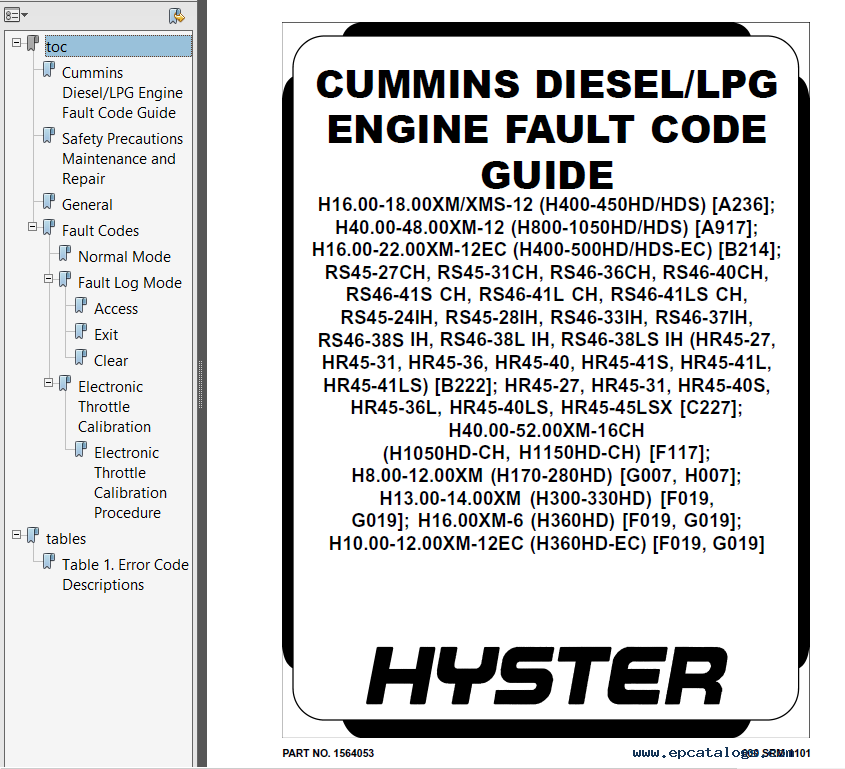Collapse the Fault Log Mode branch
This screenshot has width=845, height=769.
pyautogui.click(x=49, y=279)
